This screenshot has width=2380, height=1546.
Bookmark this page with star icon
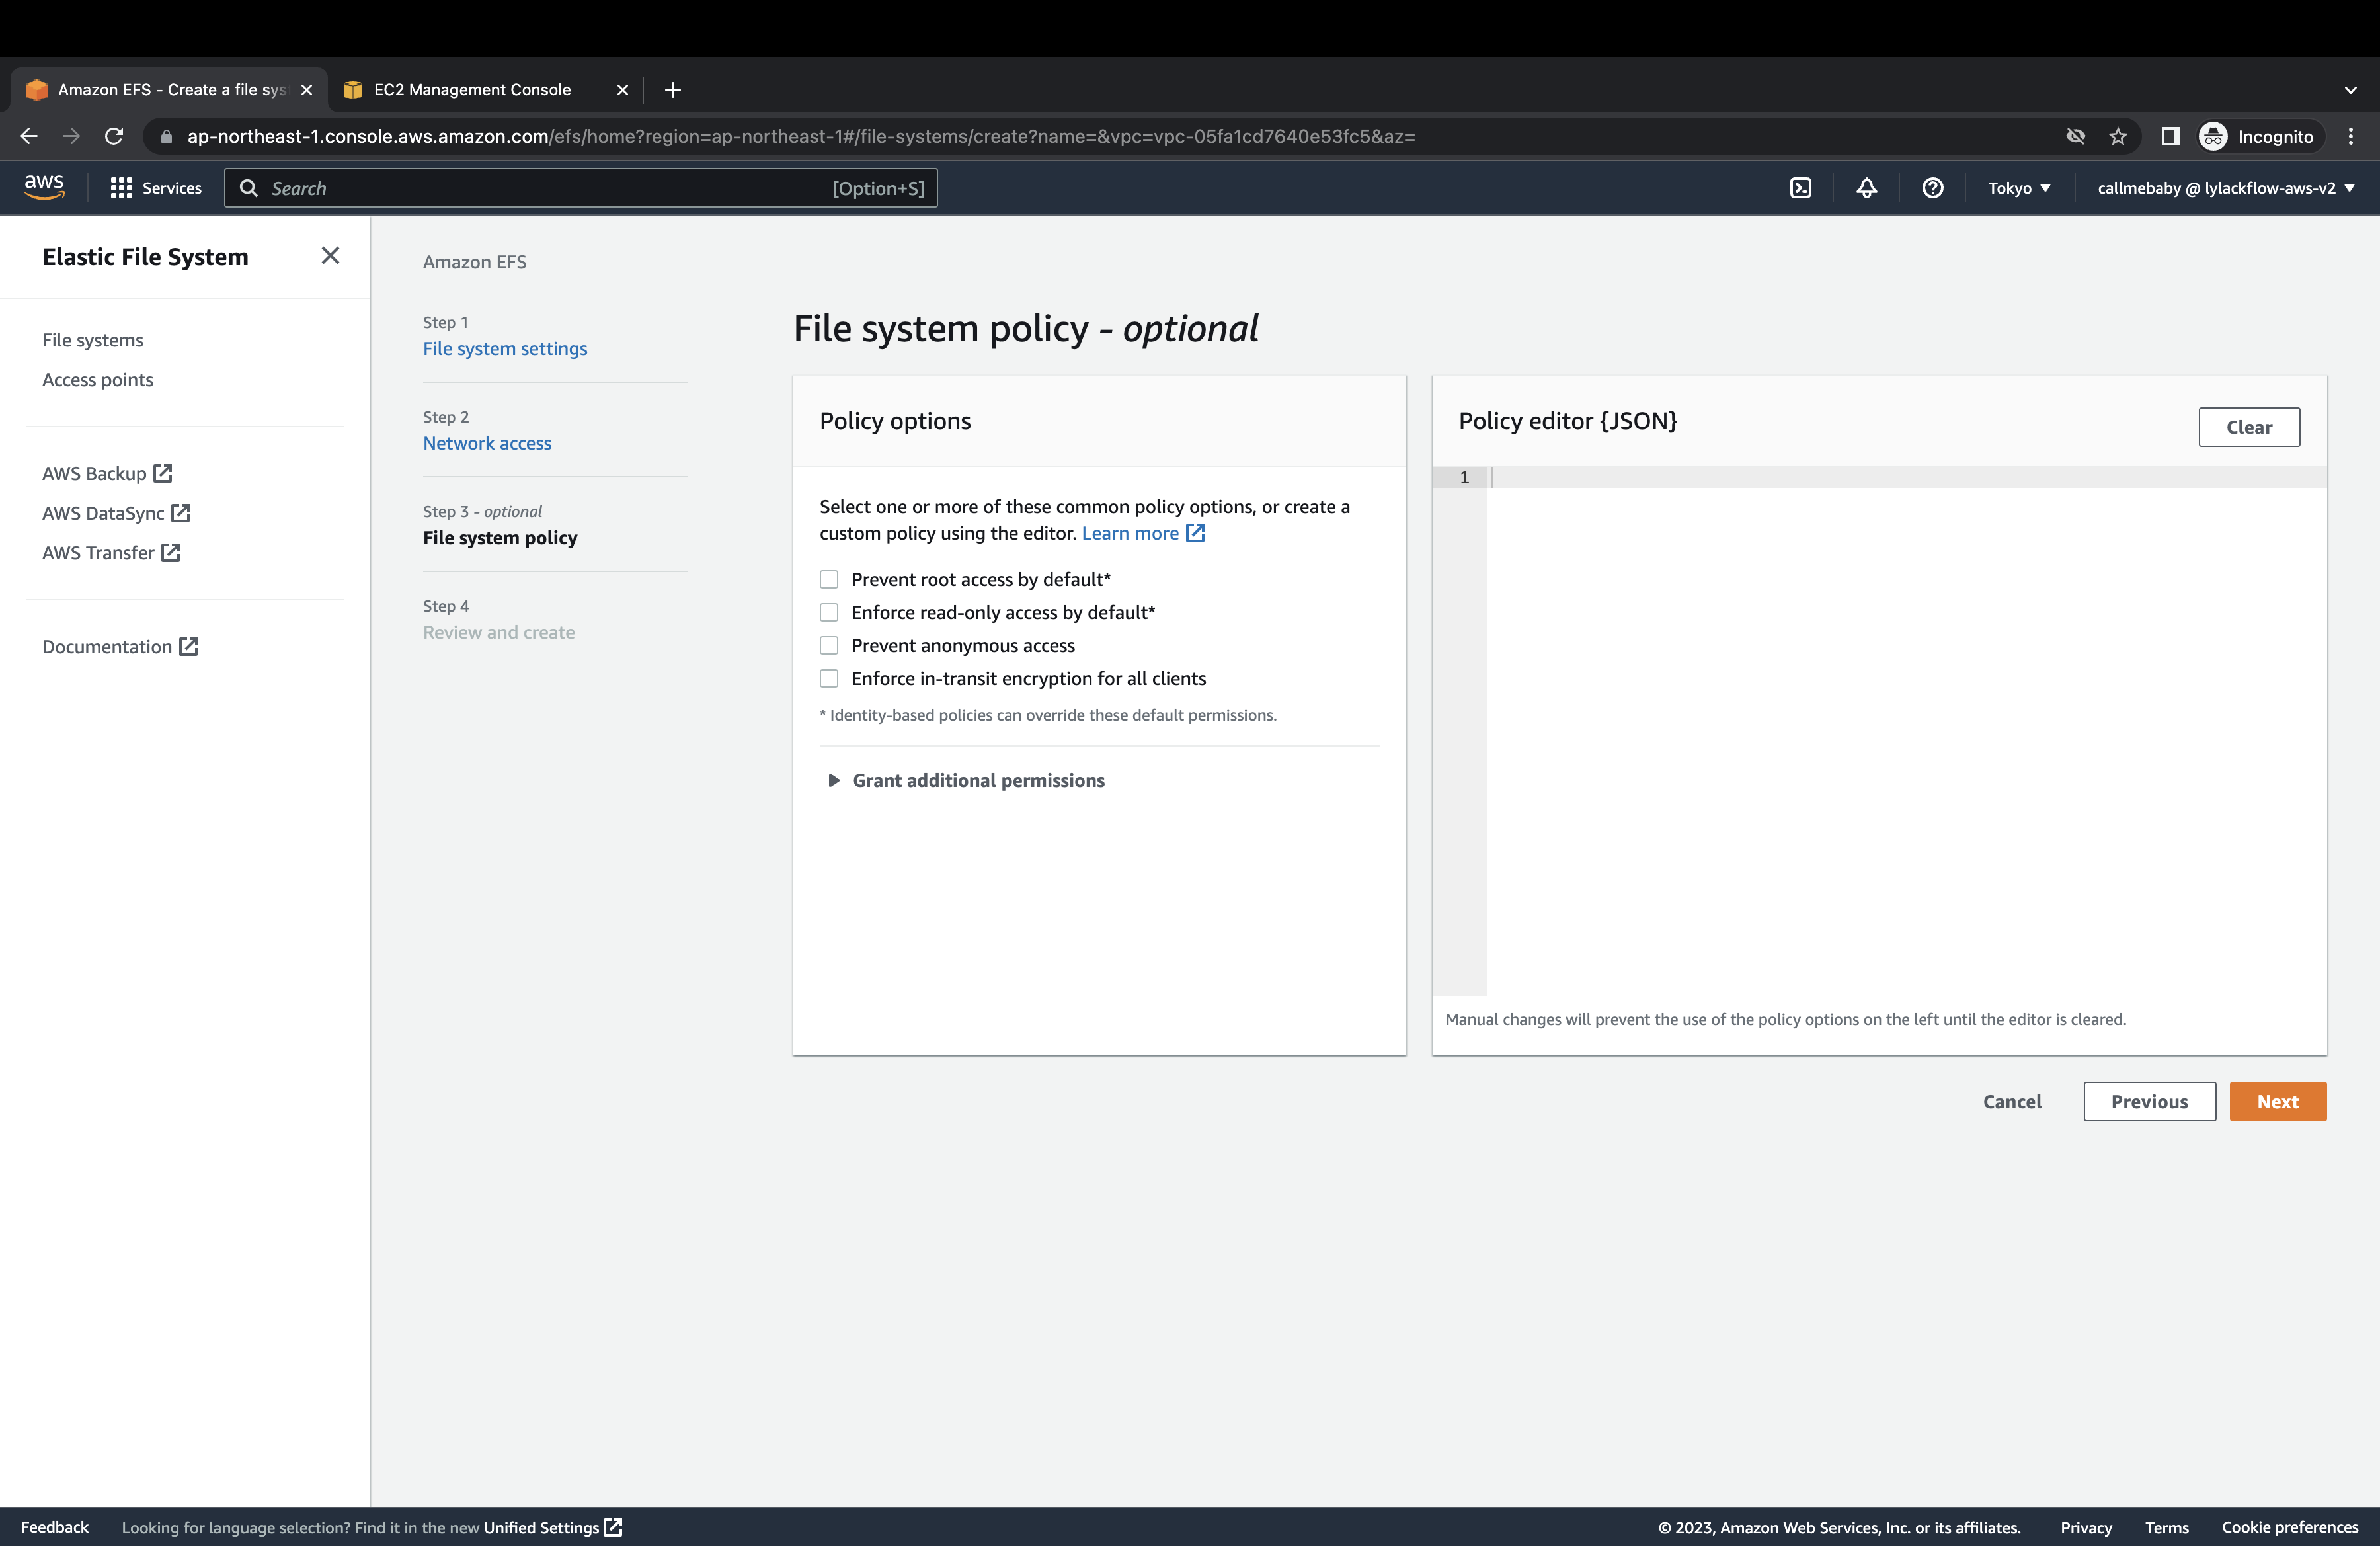(x=2117, y=136)
